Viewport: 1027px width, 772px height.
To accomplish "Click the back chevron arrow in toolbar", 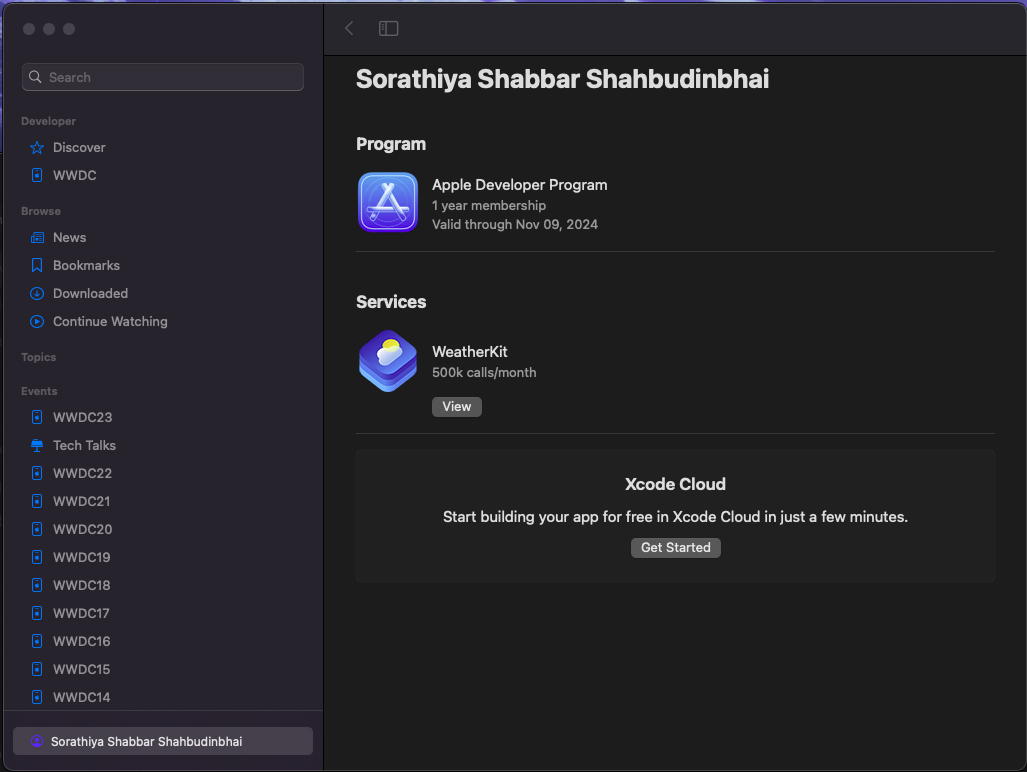I will coord(349,28).
